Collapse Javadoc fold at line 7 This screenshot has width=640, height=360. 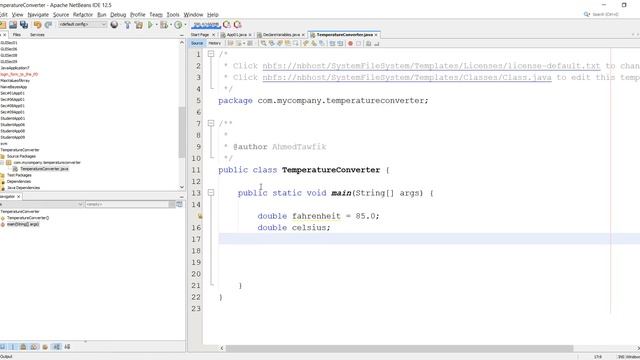point(211,123)
